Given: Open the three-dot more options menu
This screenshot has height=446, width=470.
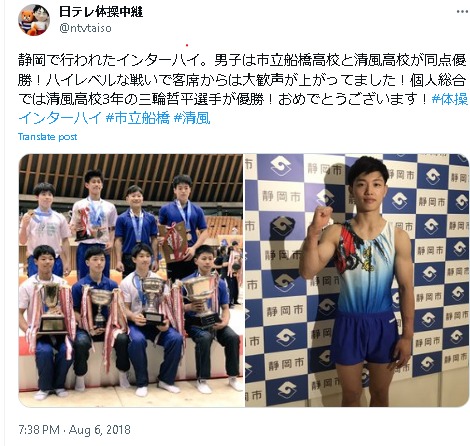Looking at the screenshot, I should click(462, 12).
